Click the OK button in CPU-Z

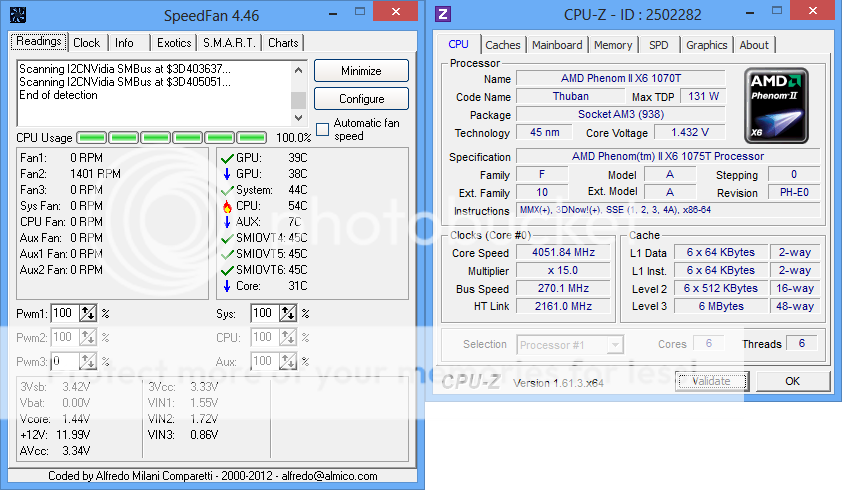tap(792, 381)
